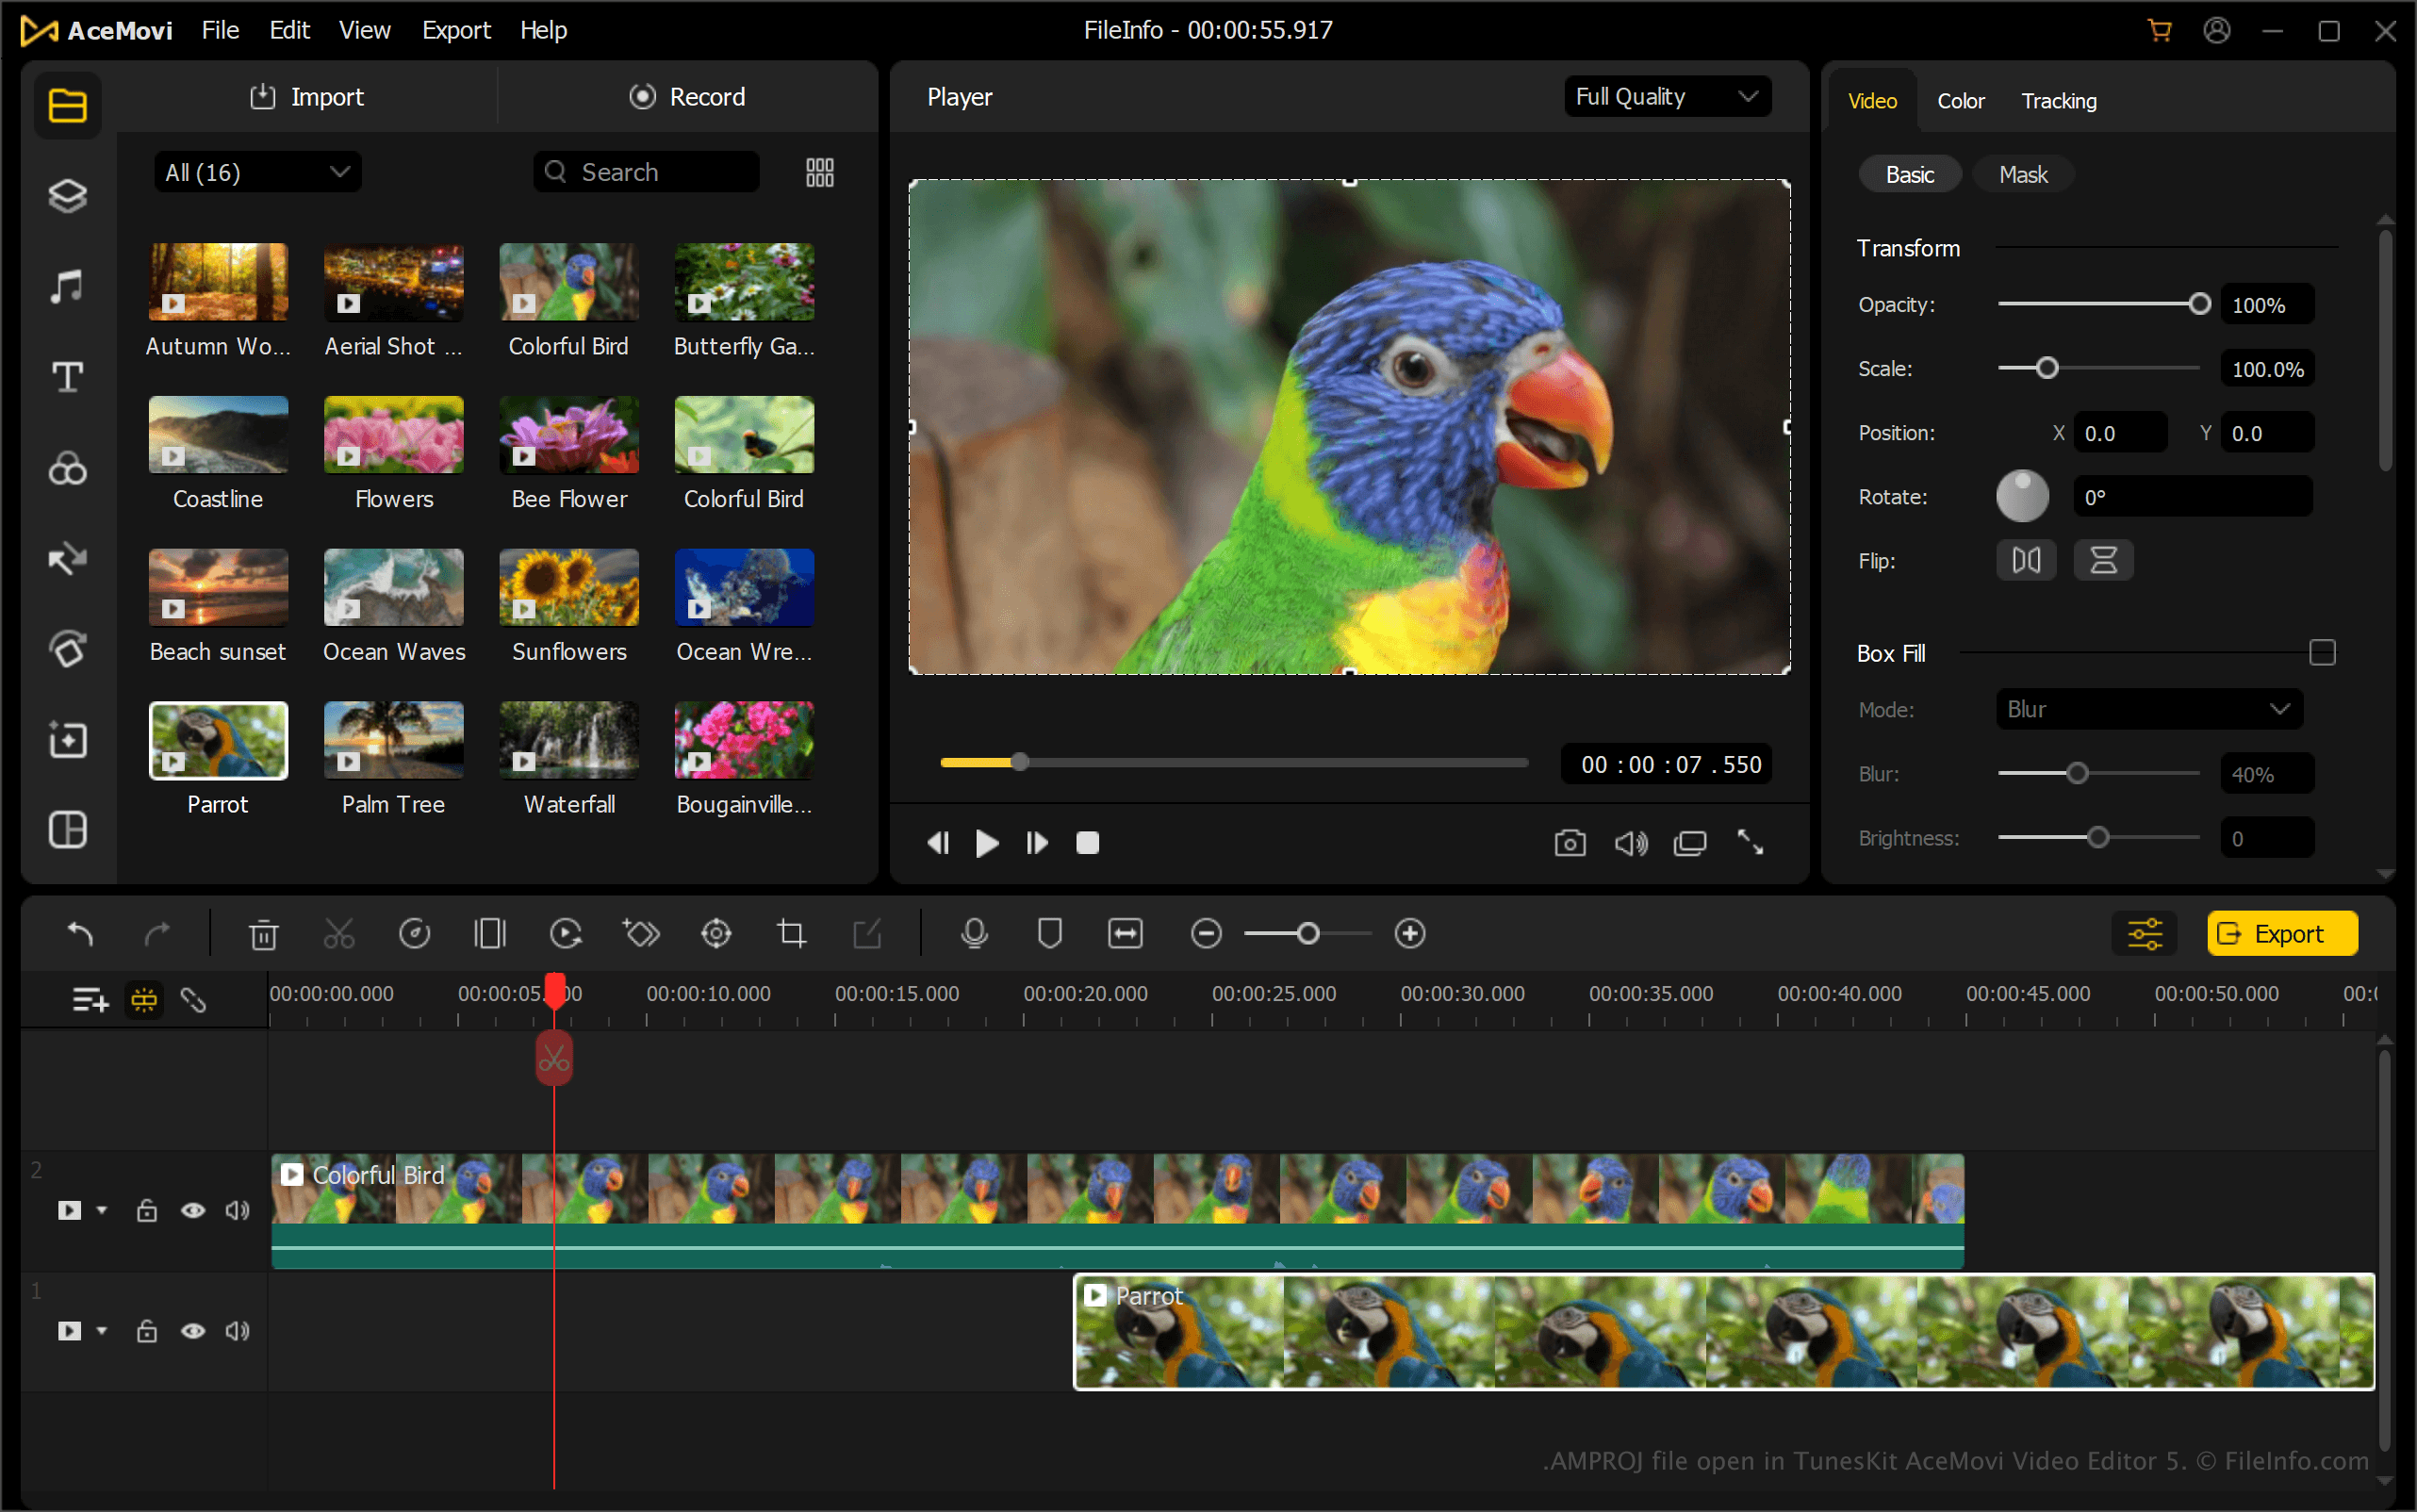2417x1512 pixels.
Task: Click the Crop tool in the timeline toolbar
Action: [791, 933]
